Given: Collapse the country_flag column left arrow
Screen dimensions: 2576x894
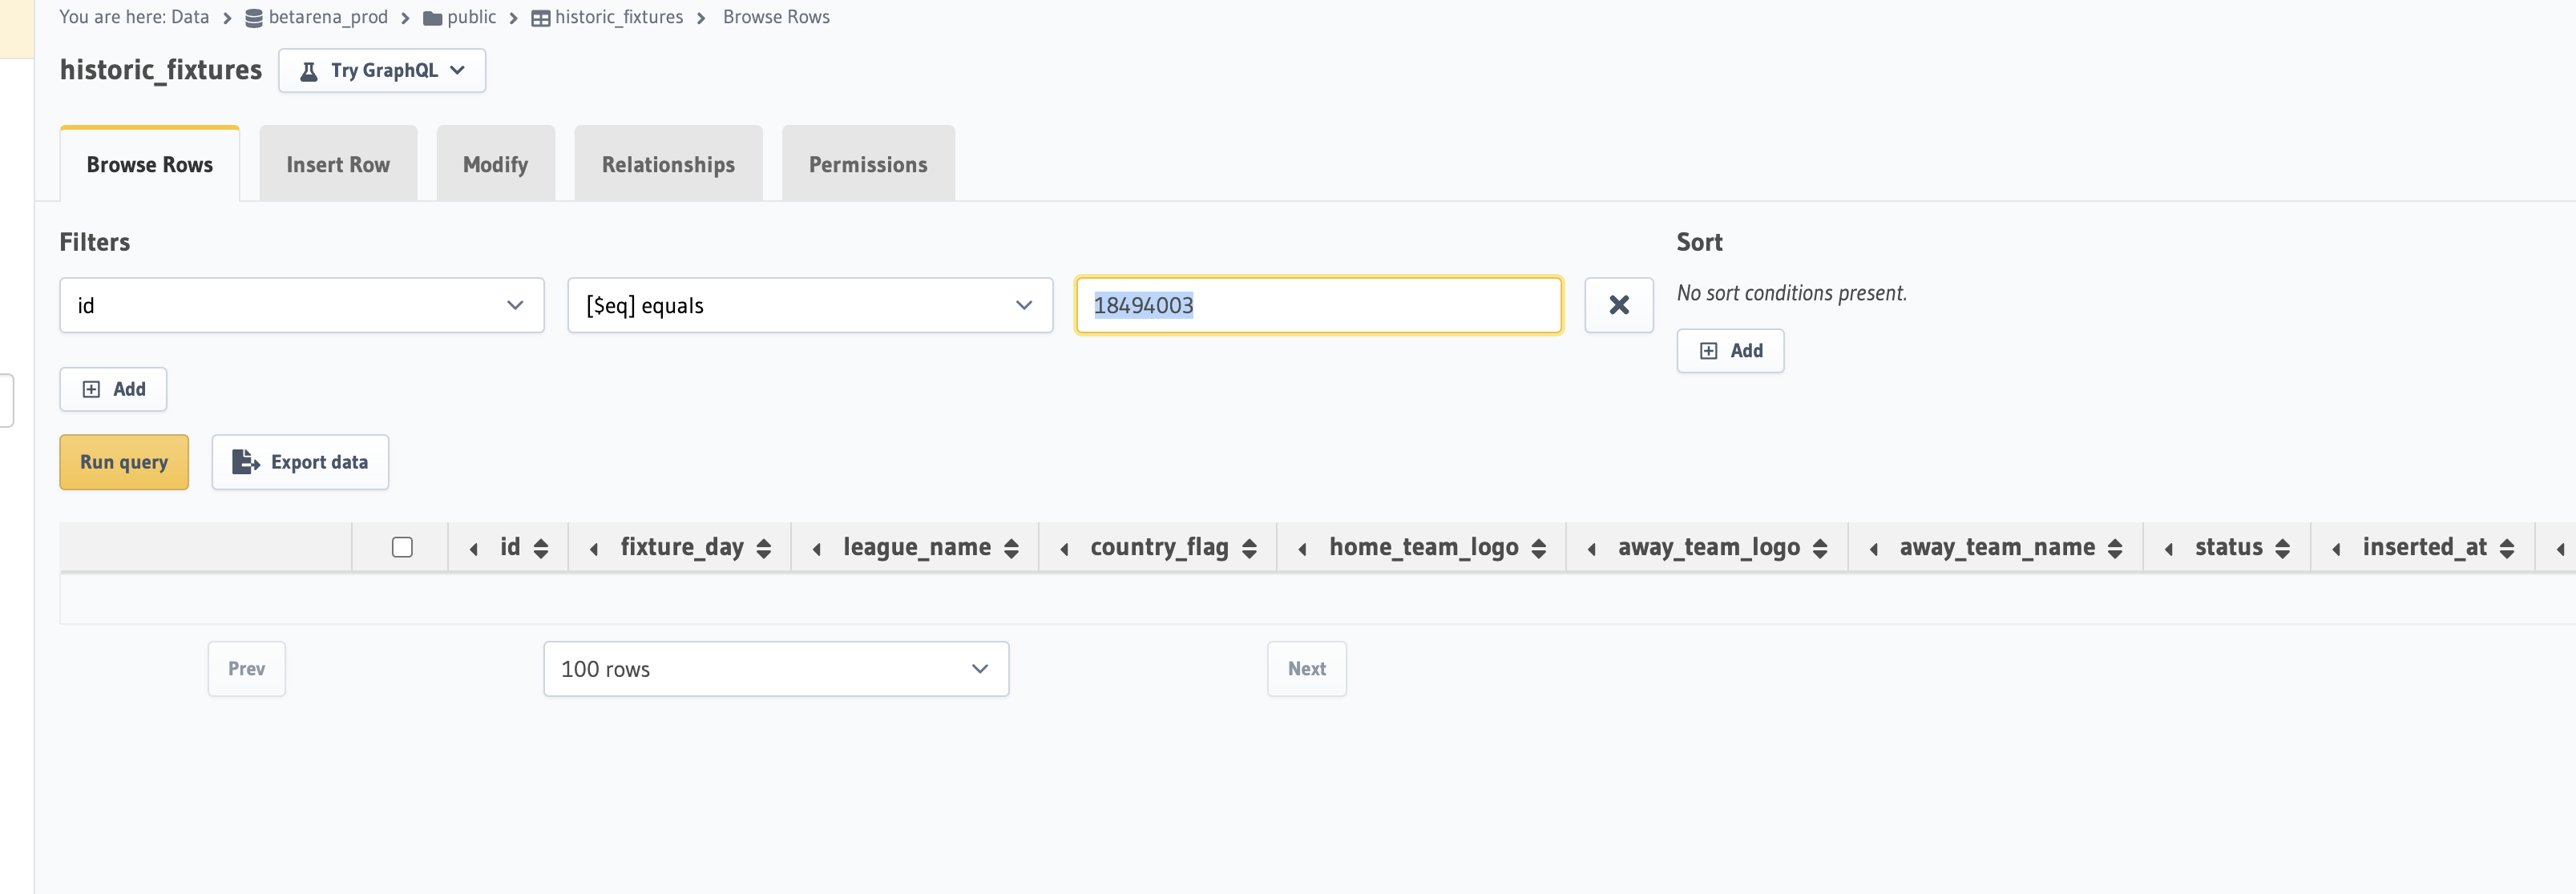Looking at the screenshot, I should 1064,548.
